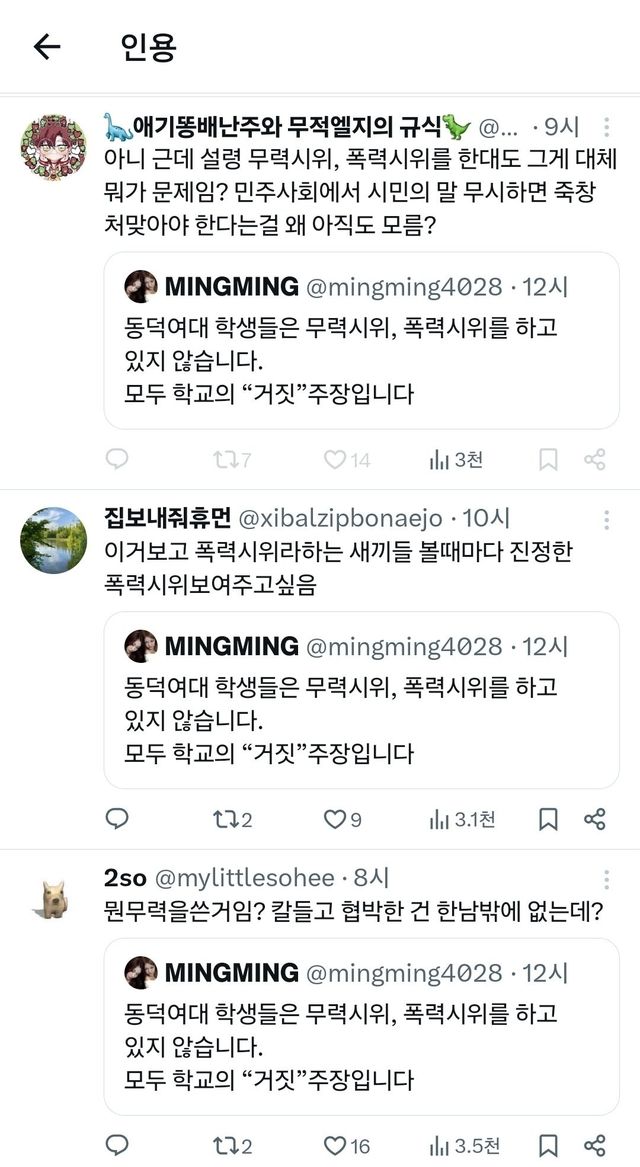Screen dimensions: 640x1167
Task: Open the @xibalzipbonaejo username link
Action: 342,518
